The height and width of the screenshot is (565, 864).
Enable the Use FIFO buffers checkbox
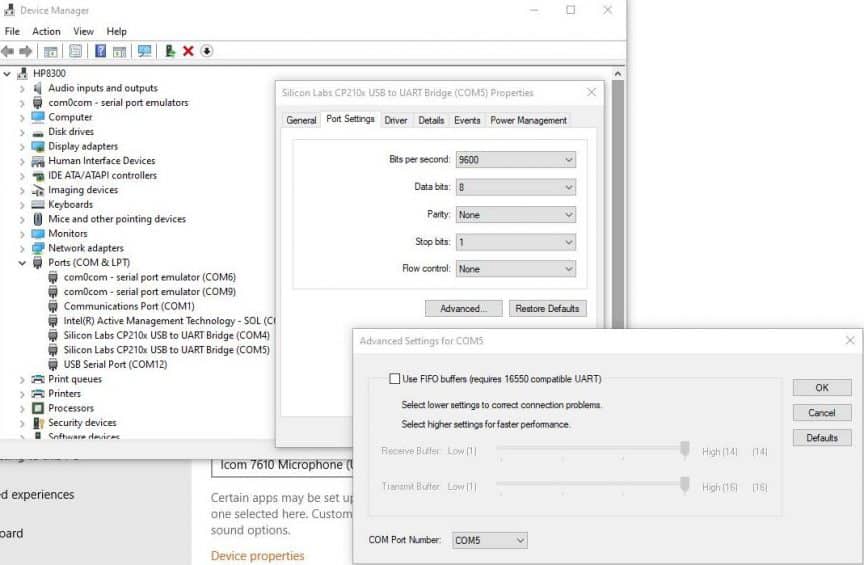[394, 379]
